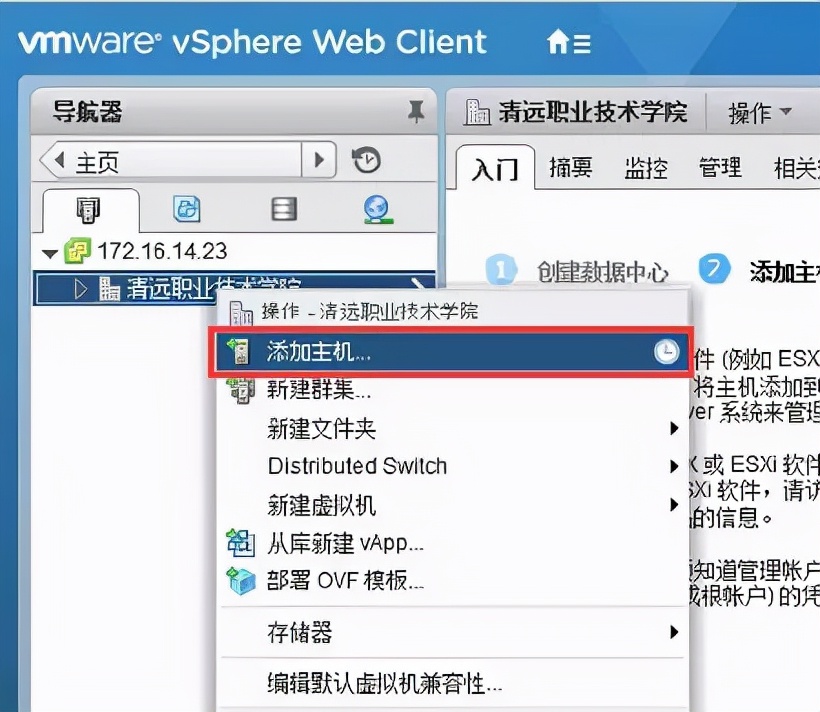Click the Home icon in the top banner

[556, 42]
